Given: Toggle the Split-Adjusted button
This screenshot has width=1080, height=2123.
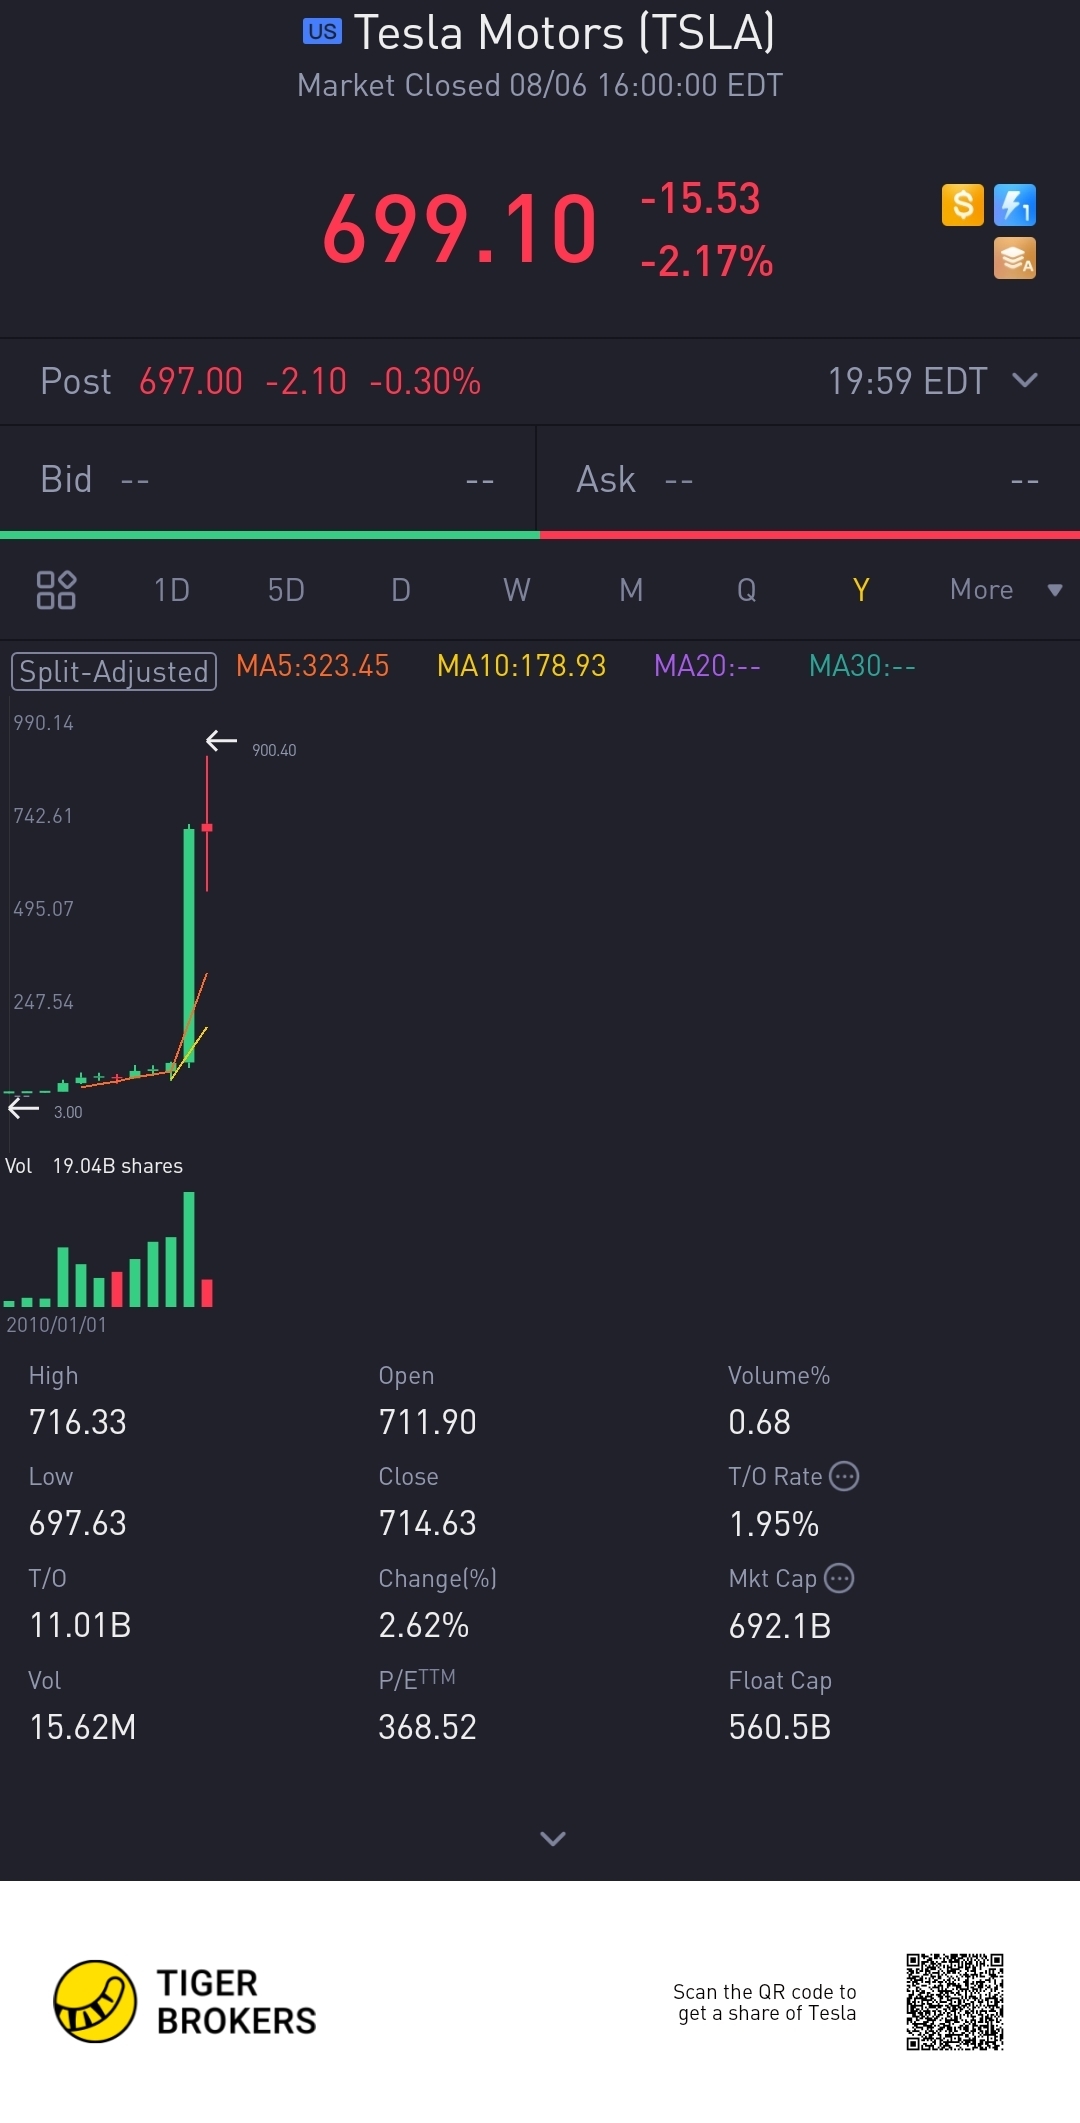Looking at the screenshot, I should click(114, 671).
